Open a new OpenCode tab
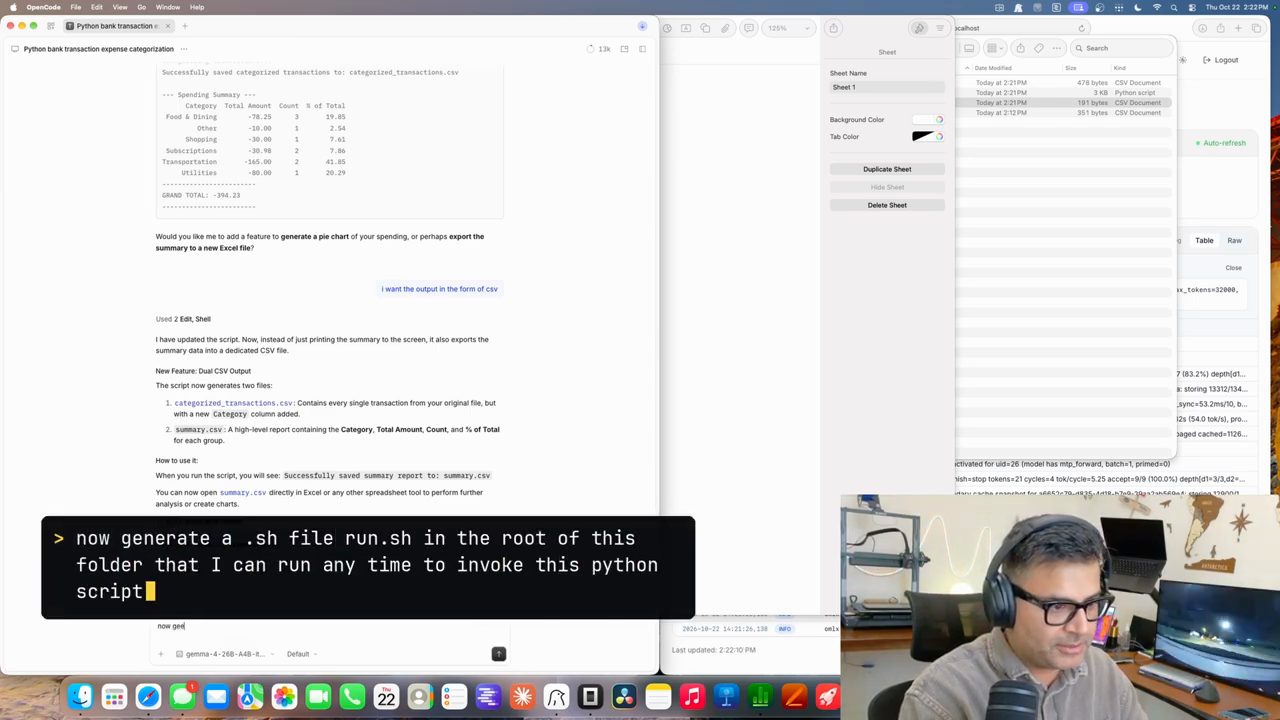 (184, 26)
